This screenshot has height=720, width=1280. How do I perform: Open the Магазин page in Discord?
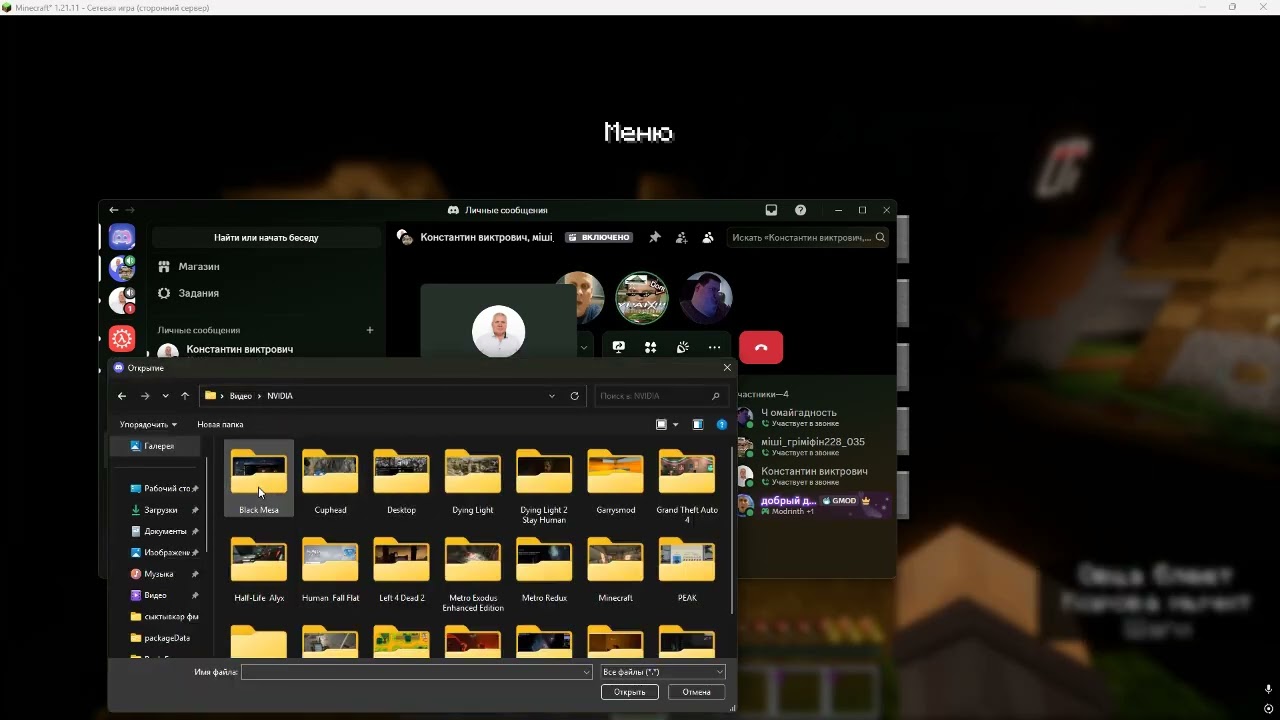coord(266,267)
